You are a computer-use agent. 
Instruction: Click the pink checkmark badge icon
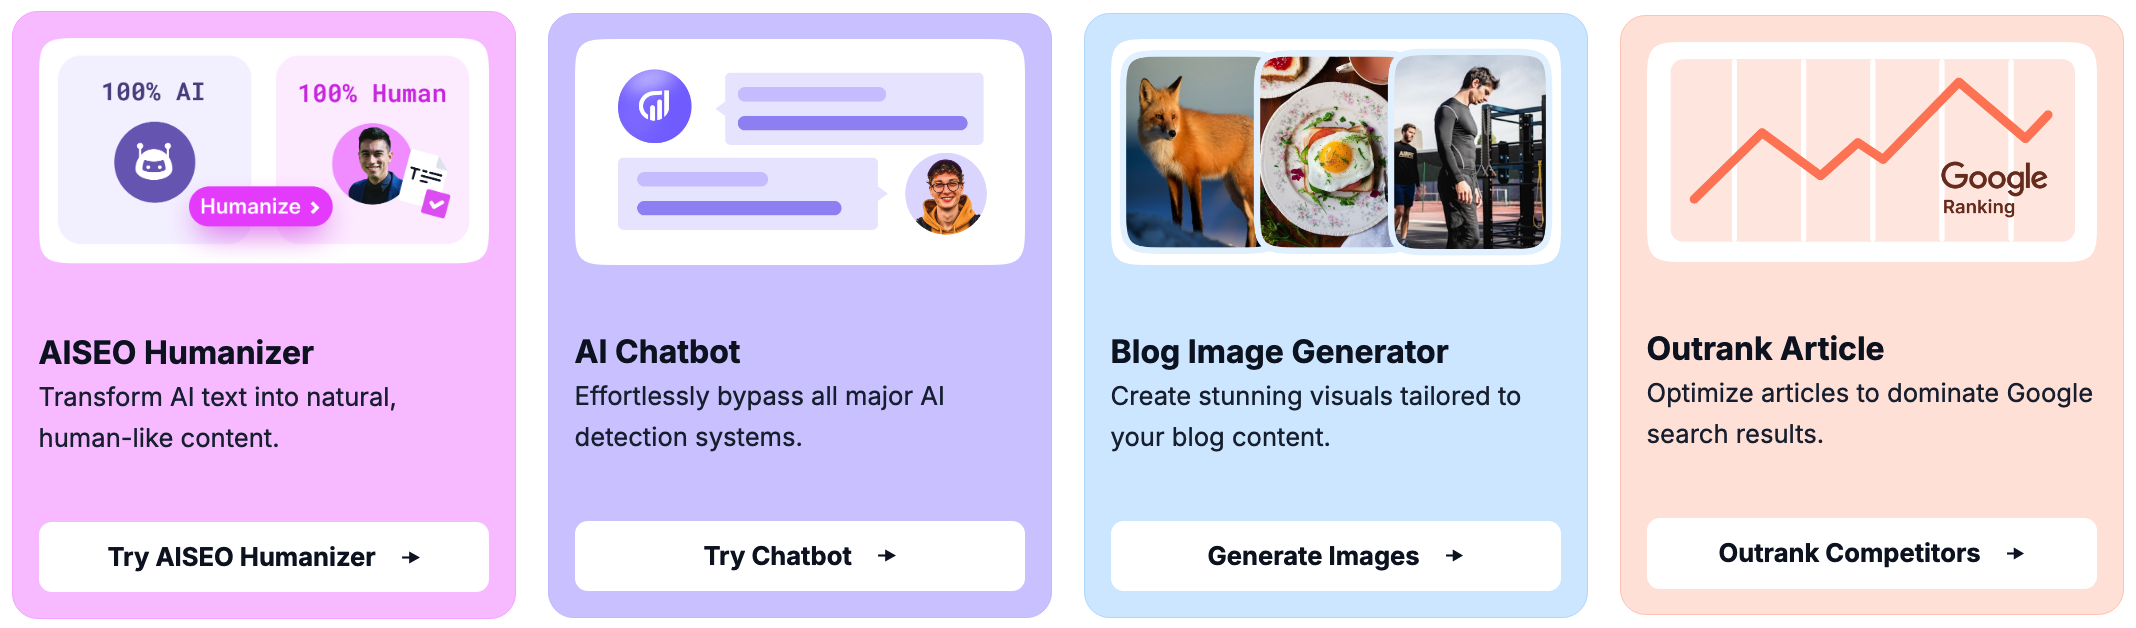tap(436, 204)
